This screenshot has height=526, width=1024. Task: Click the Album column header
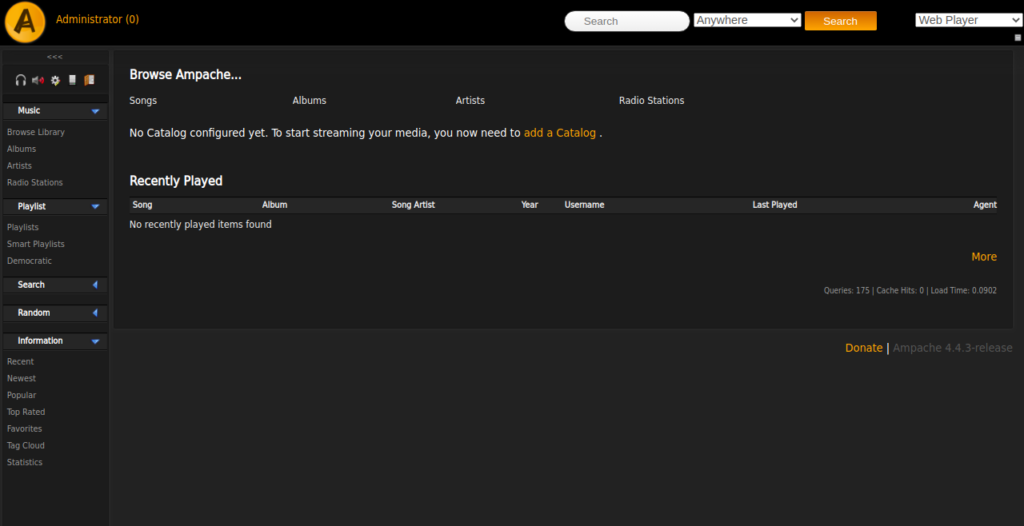point(275,205)
